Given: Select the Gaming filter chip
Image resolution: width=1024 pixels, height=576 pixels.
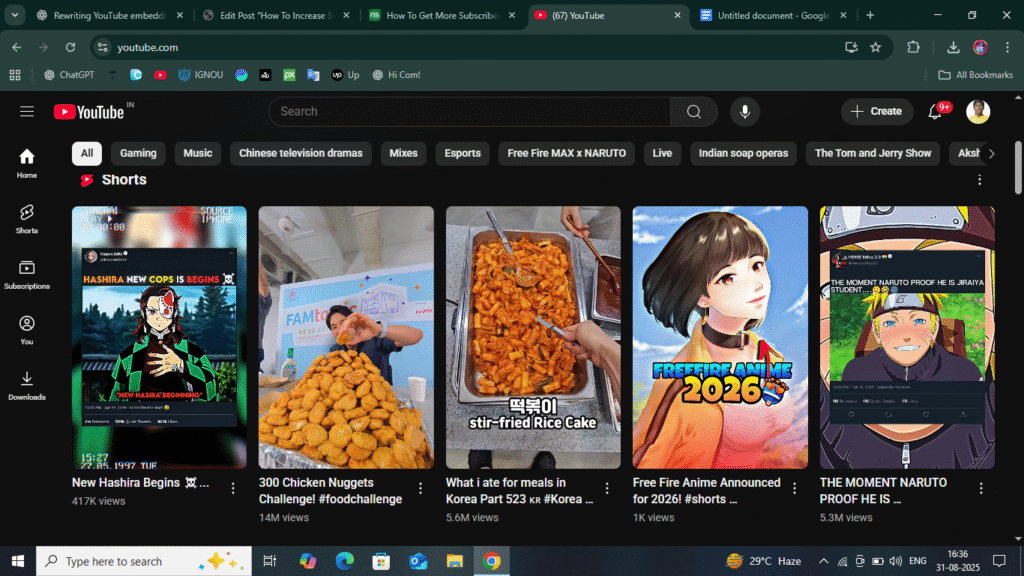Looking at the screenshot, I should (138, 153).
